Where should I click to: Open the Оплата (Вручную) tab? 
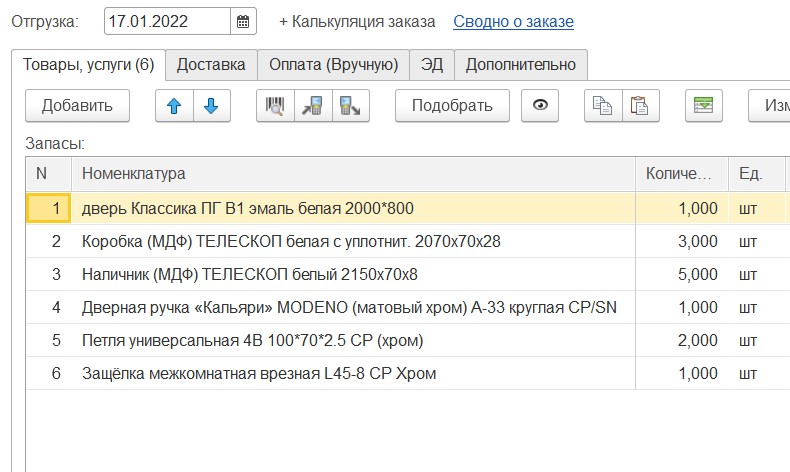(x=333, y=65)
